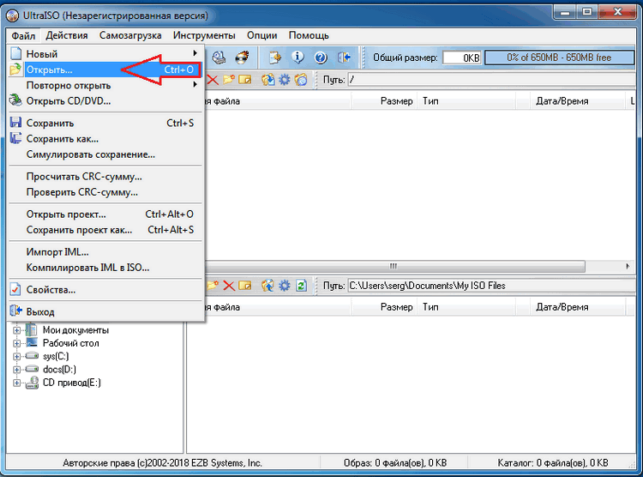Click the virtual drive mount icon in main toolbar

pos(219,58)
